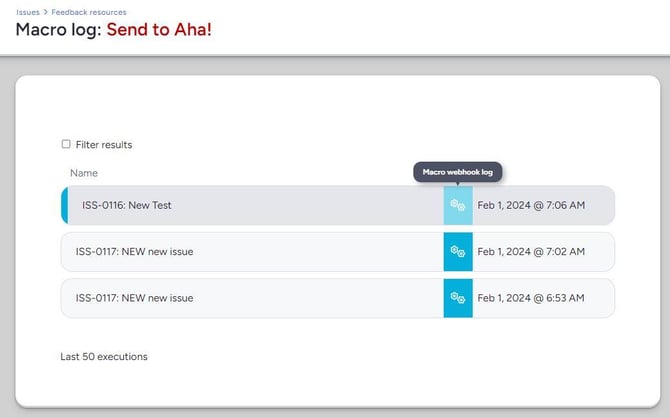Viewport: 670px width, 418px height.
Task: Click the "Last 50 executions" footer text
Action: click(104, 356)
